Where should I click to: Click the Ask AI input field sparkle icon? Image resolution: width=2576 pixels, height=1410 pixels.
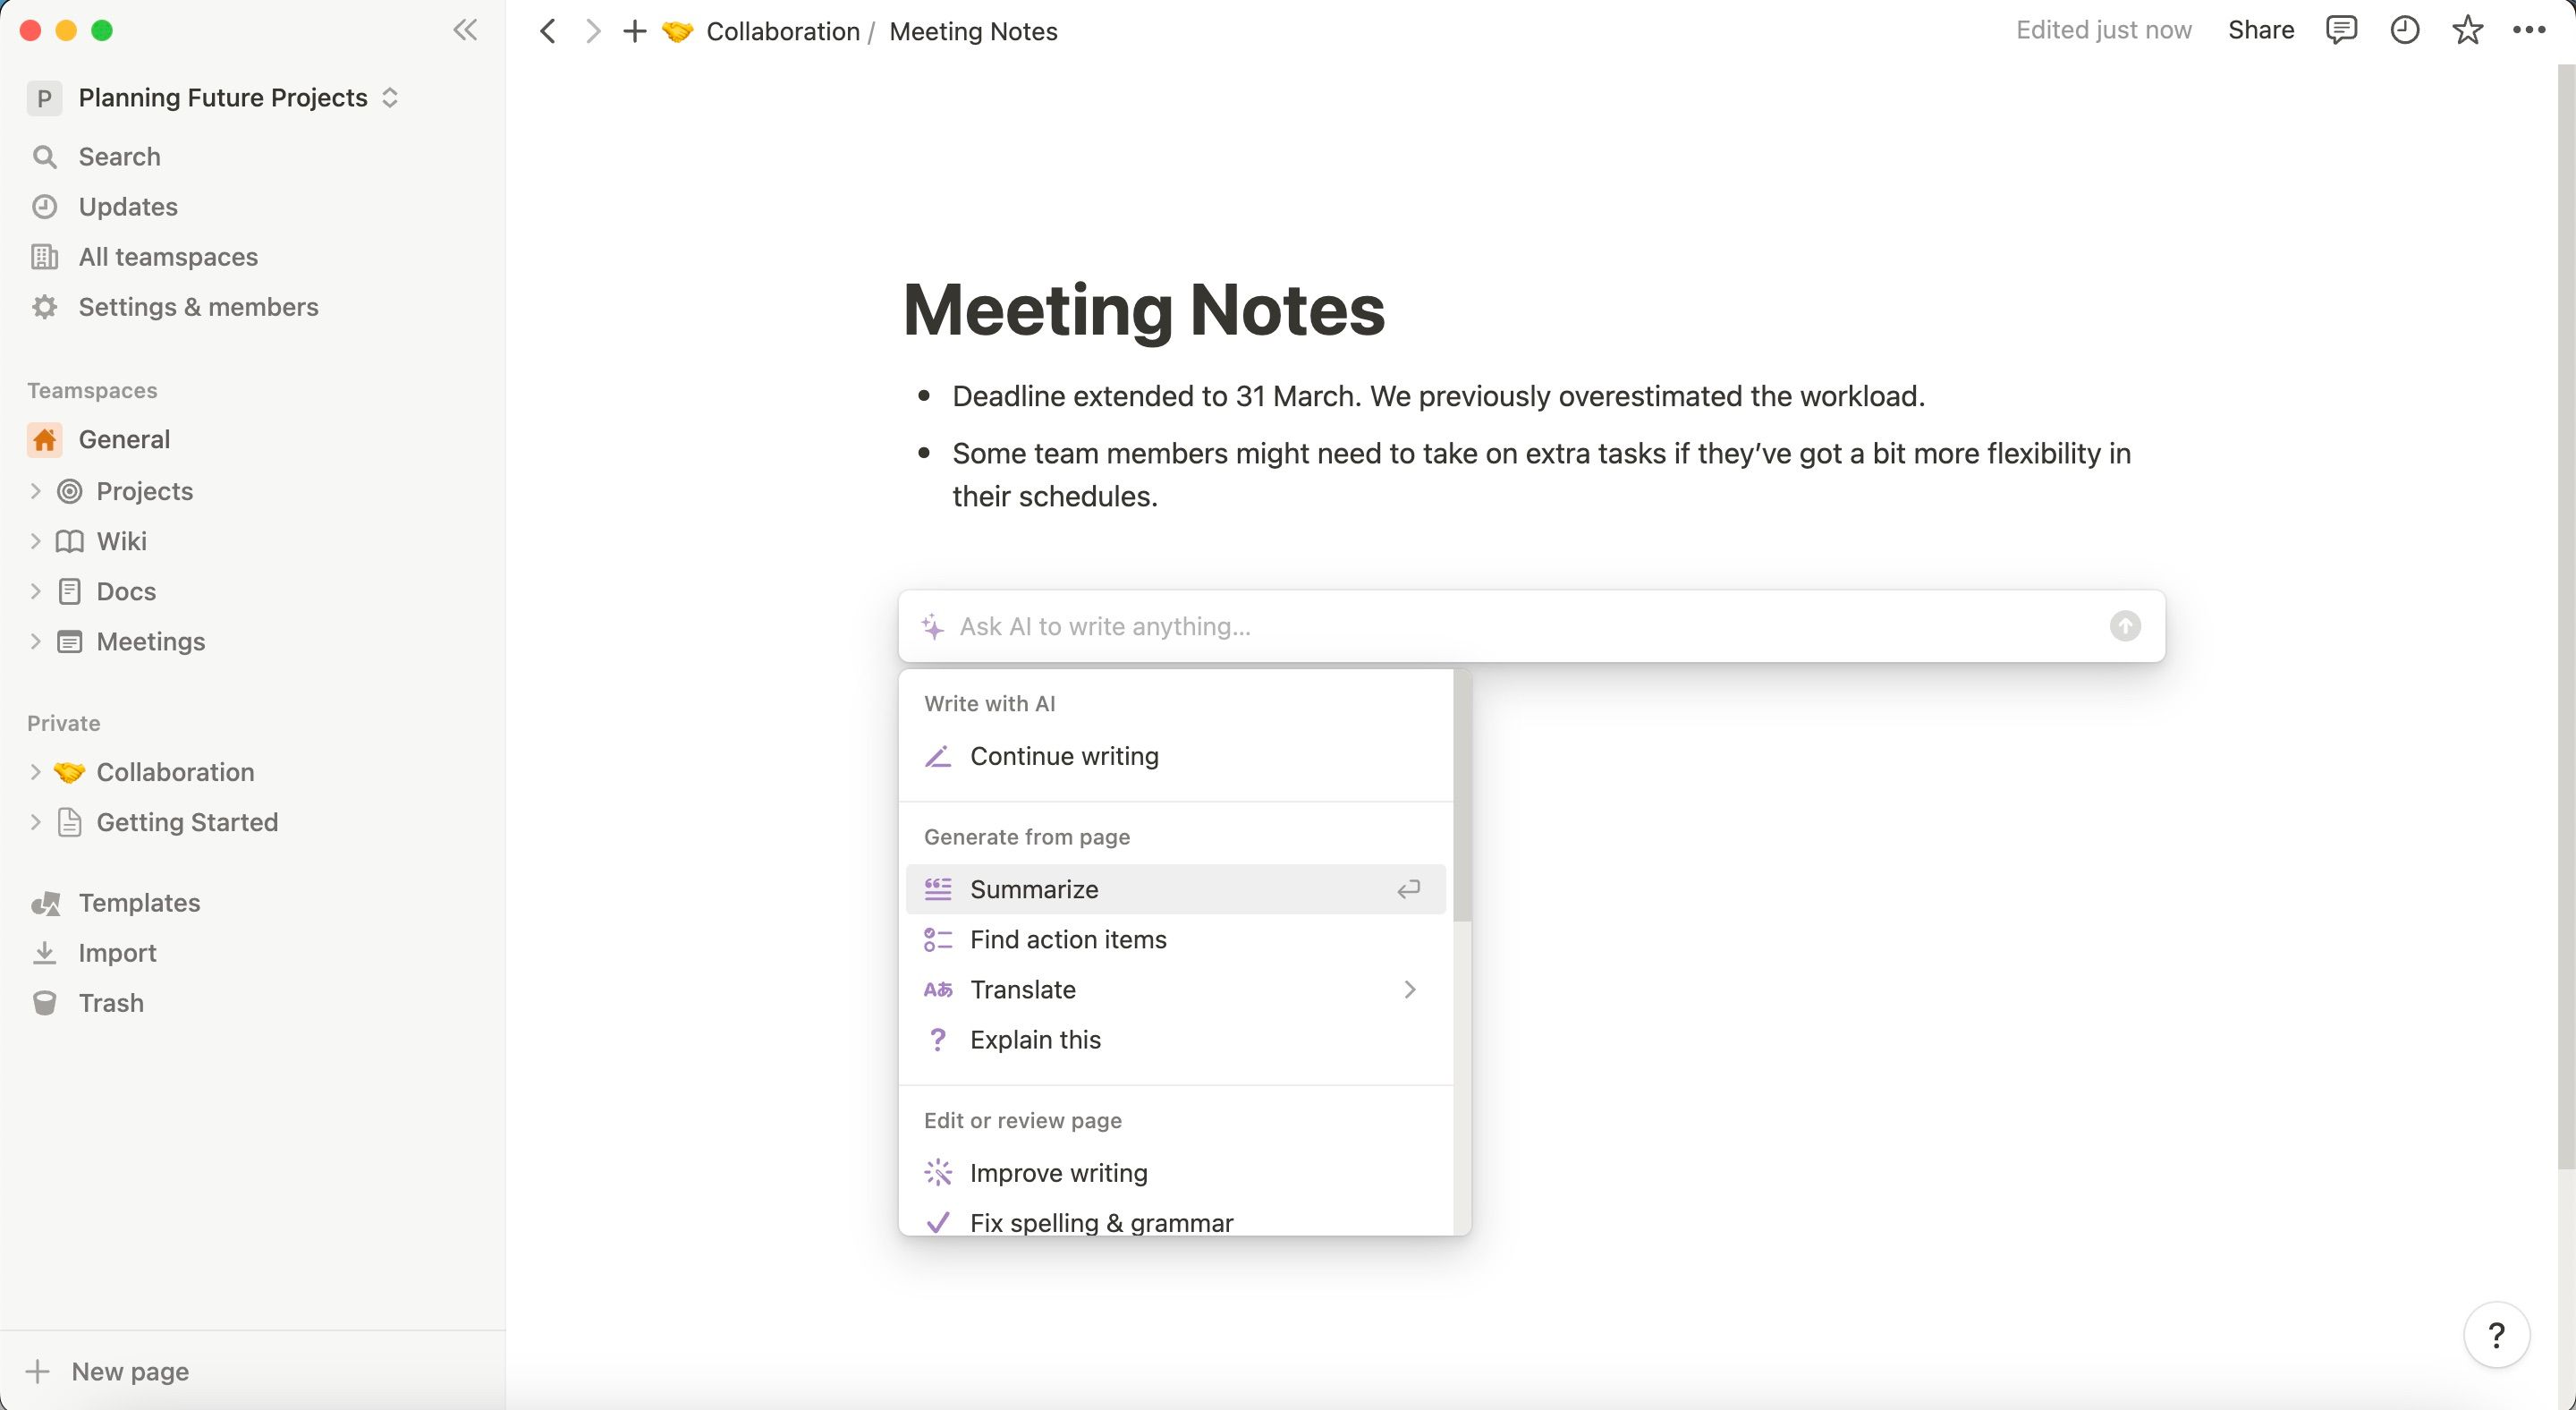tap(934, 625)
